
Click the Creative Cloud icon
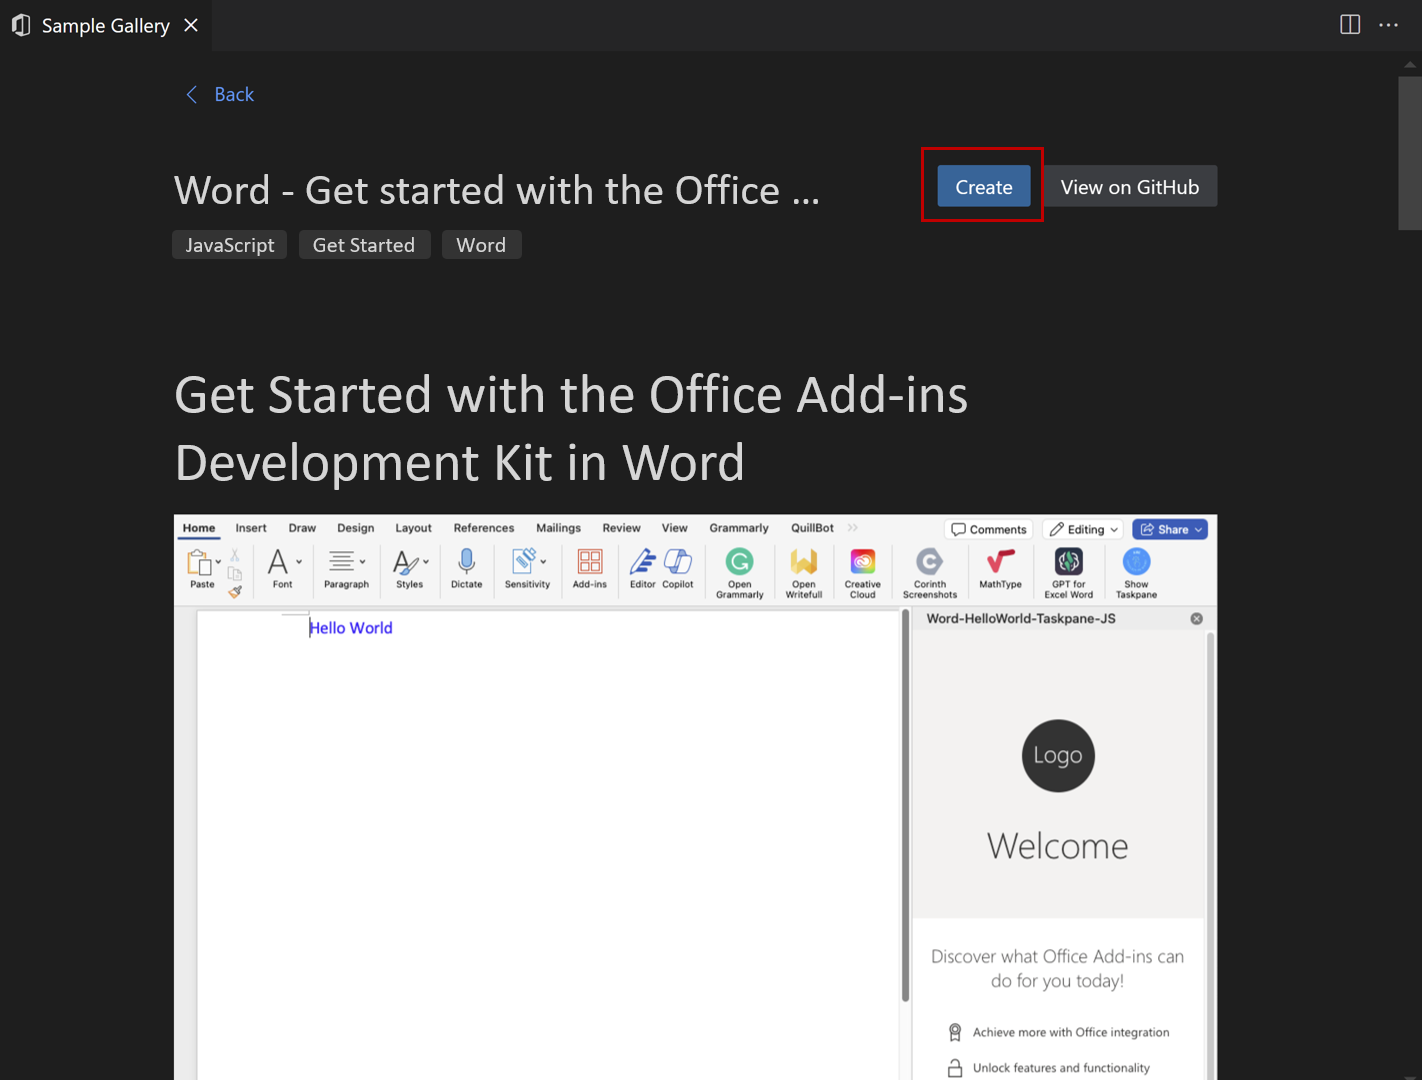click(863, 562)
